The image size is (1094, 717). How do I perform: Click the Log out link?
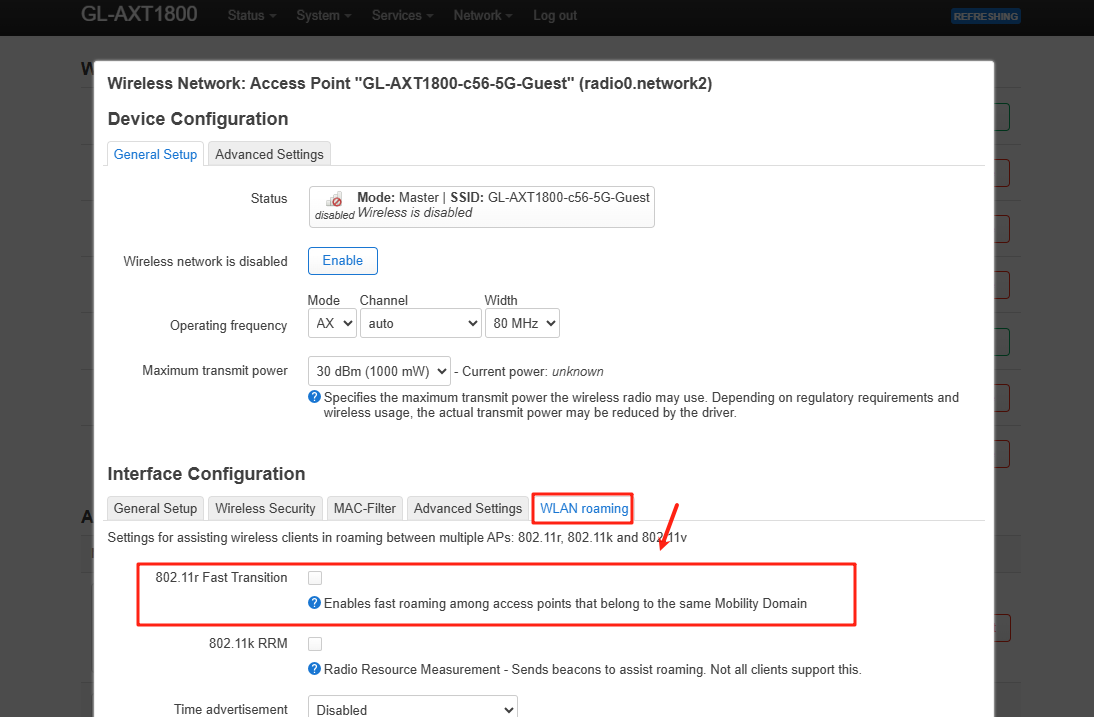[555, 15]
